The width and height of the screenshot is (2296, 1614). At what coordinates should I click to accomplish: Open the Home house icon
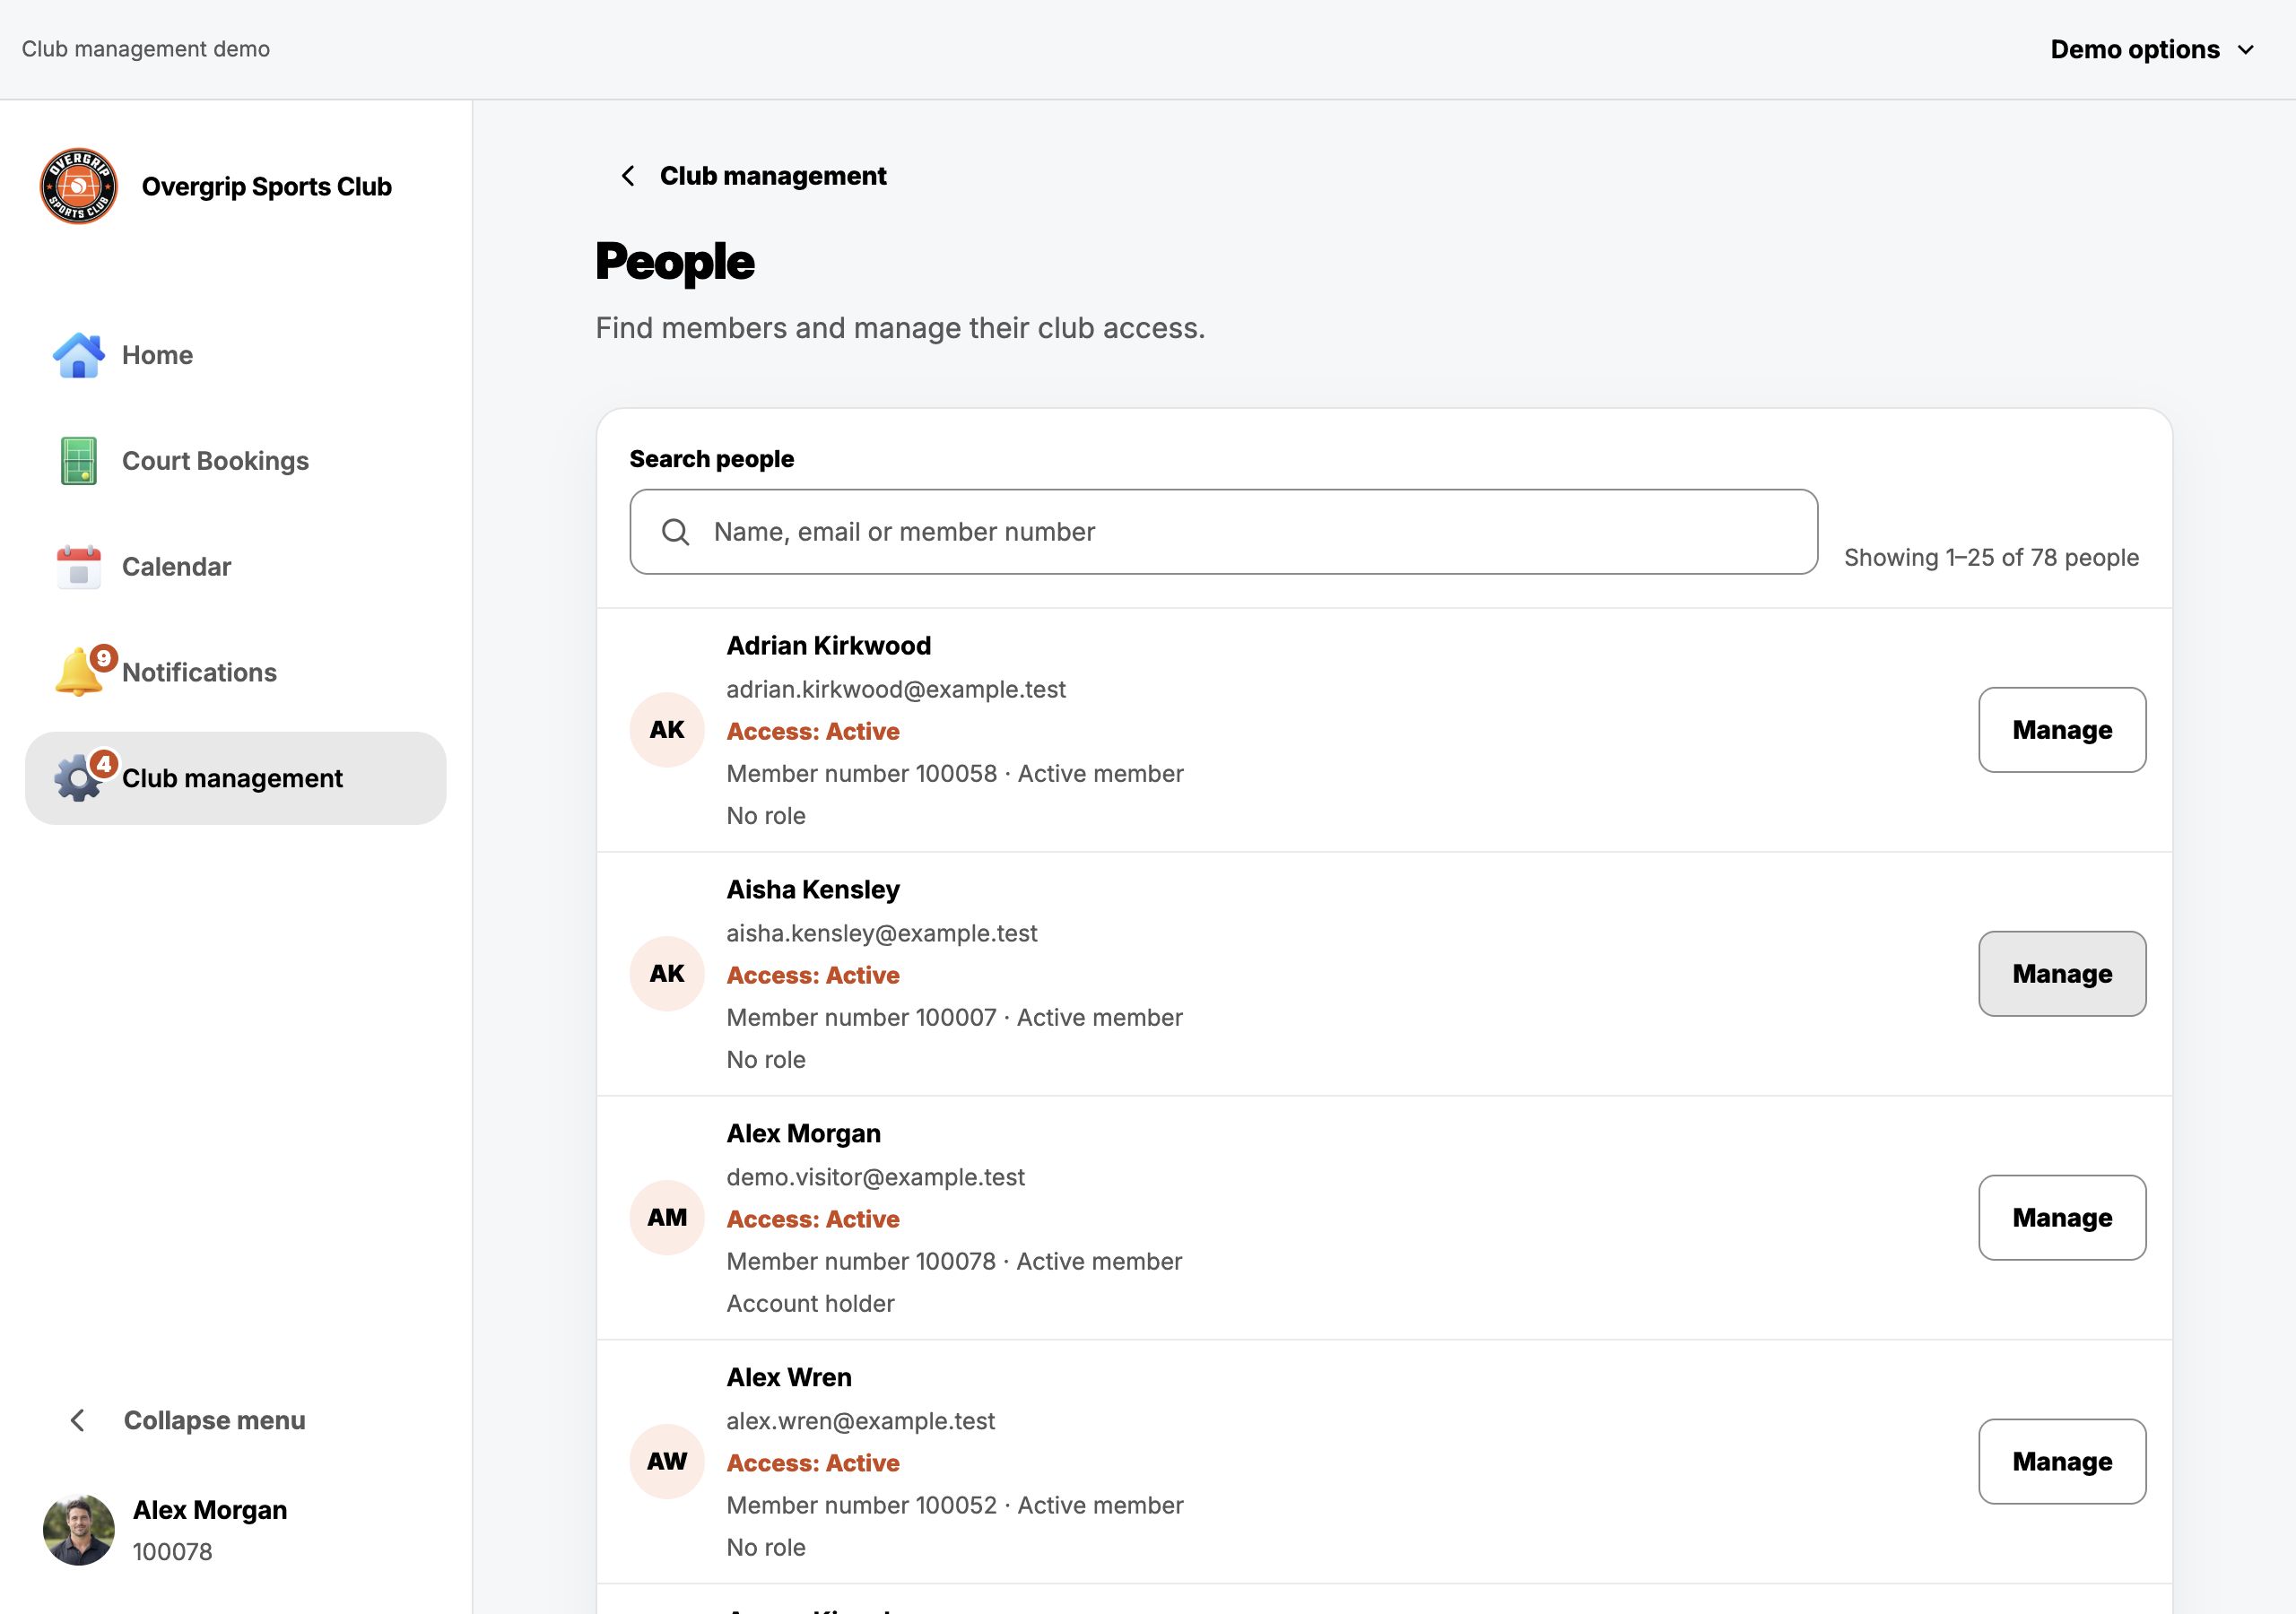tap(78, 355)
